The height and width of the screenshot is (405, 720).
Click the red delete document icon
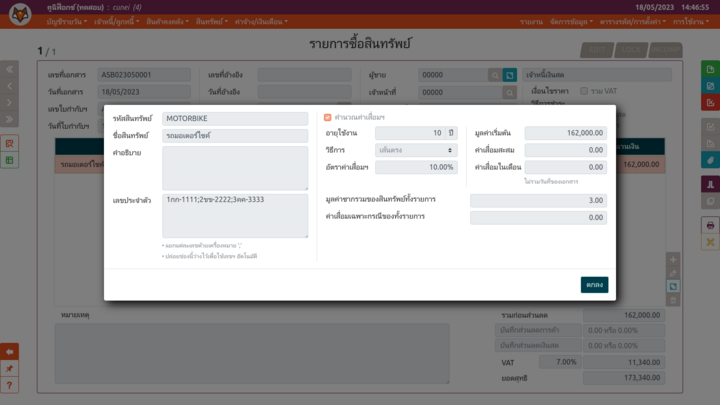(x=710, y=102)
